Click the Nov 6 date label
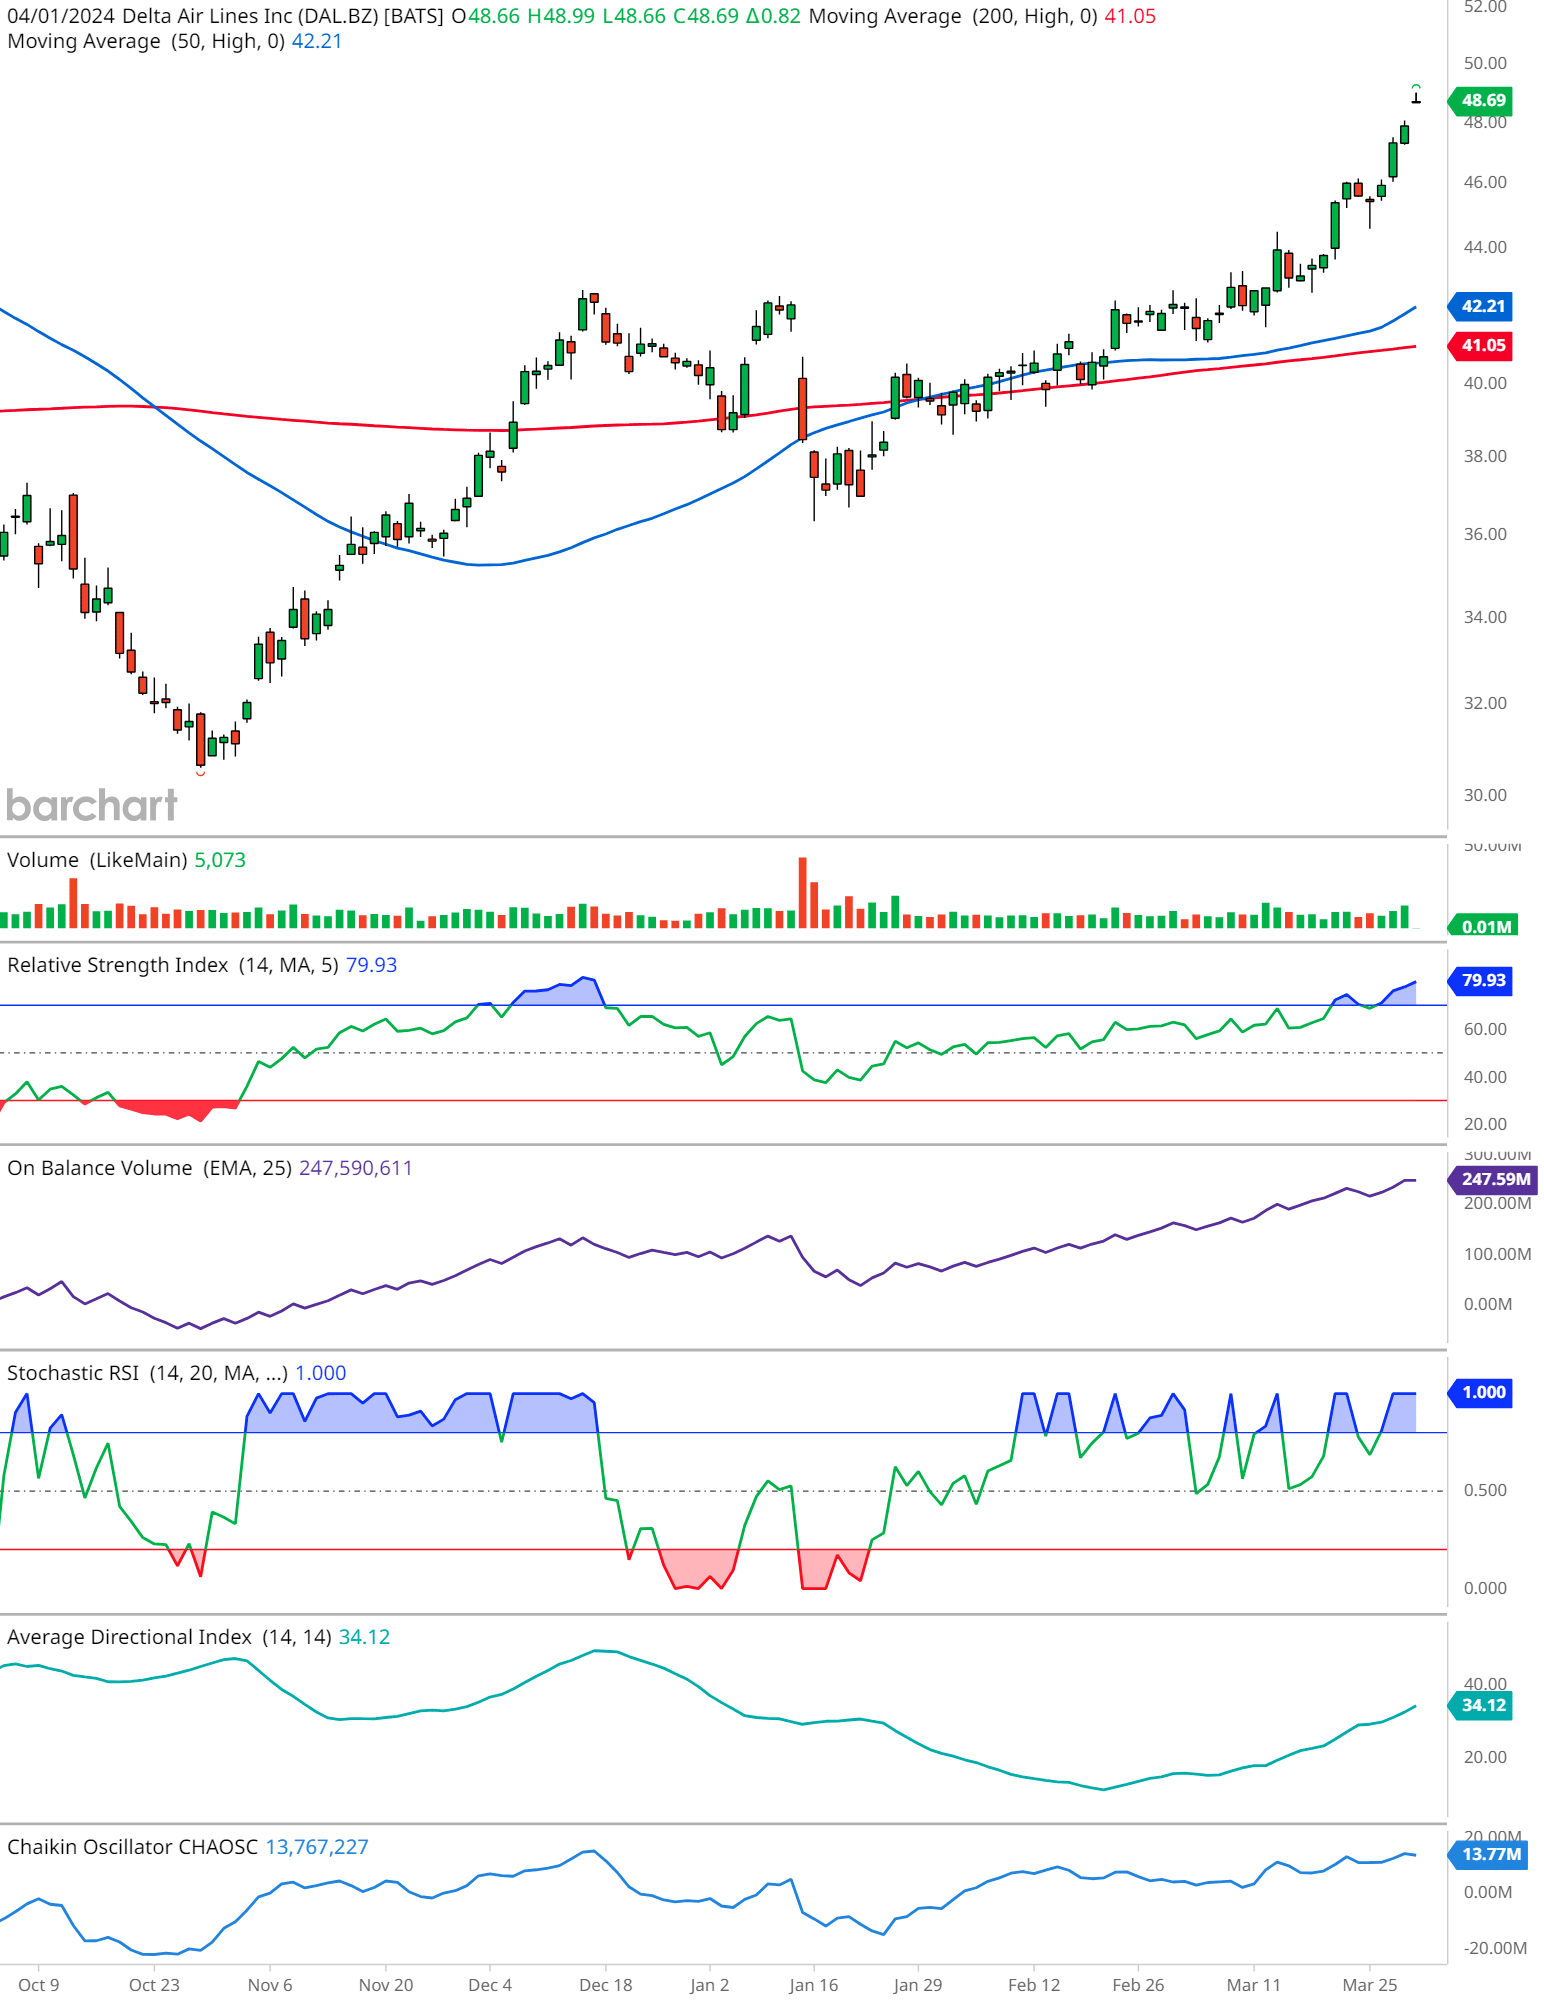This screenshot has height=2003, width=1544. pyautogui.click(x=270, y=1985)
